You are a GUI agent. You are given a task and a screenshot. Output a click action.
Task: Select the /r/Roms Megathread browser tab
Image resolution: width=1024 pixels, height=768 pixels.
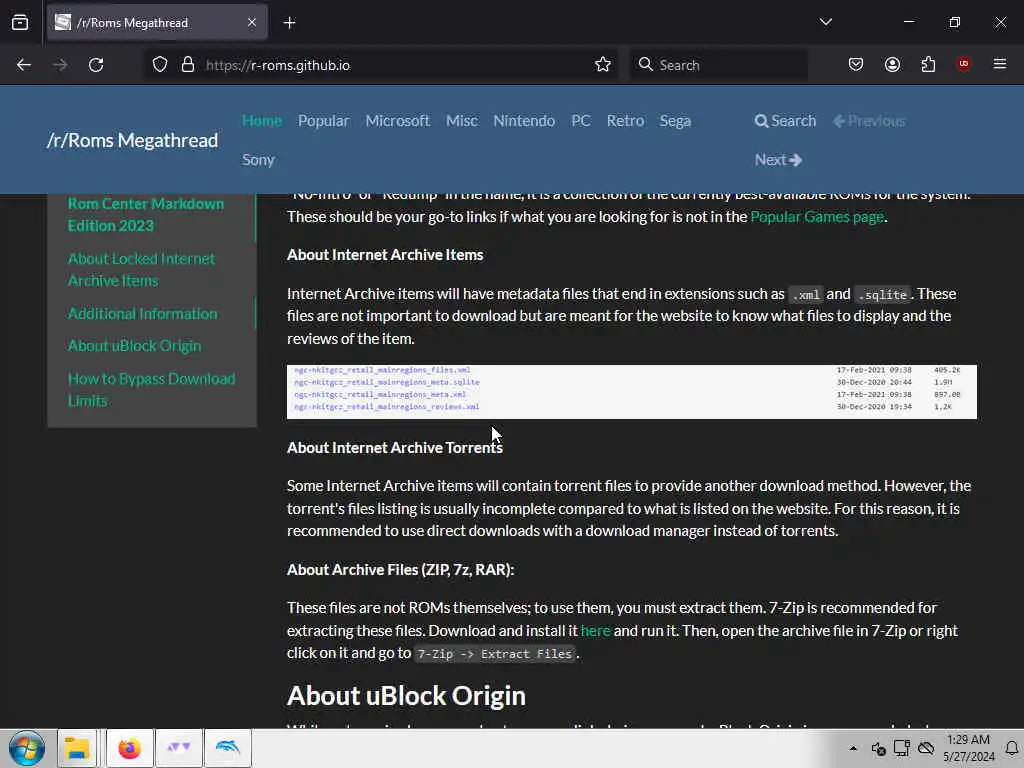coord(157,23)
